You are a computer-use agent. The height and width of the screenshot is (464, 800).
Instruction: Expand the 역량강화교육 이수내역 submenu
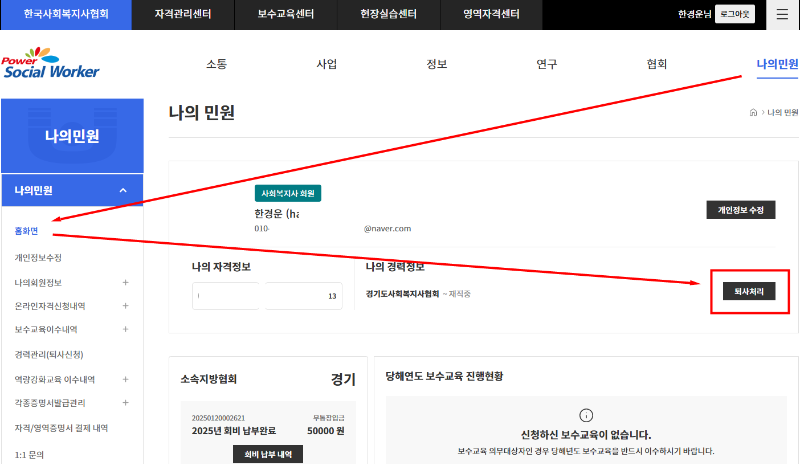[x=125, y=379]
